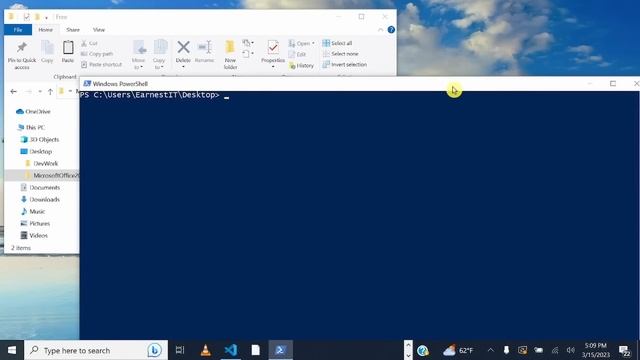Open File Explorer help icon

pos(391,30)
